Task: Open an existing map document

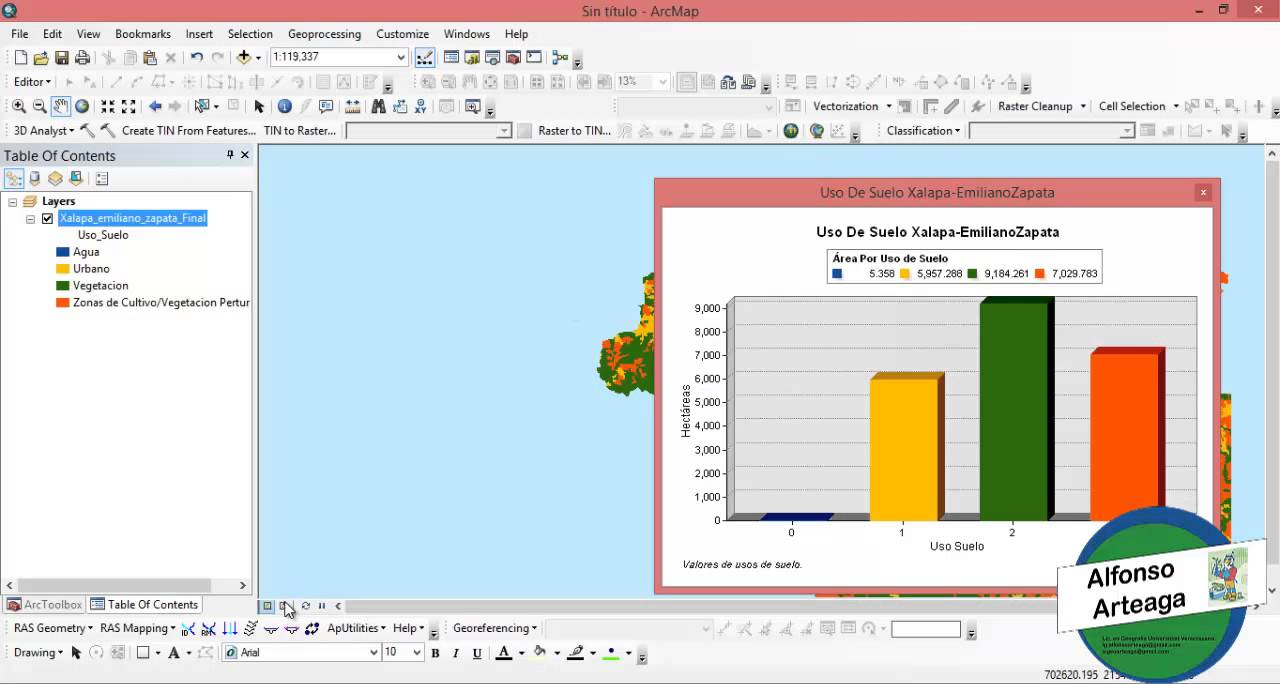Action: 41,58
